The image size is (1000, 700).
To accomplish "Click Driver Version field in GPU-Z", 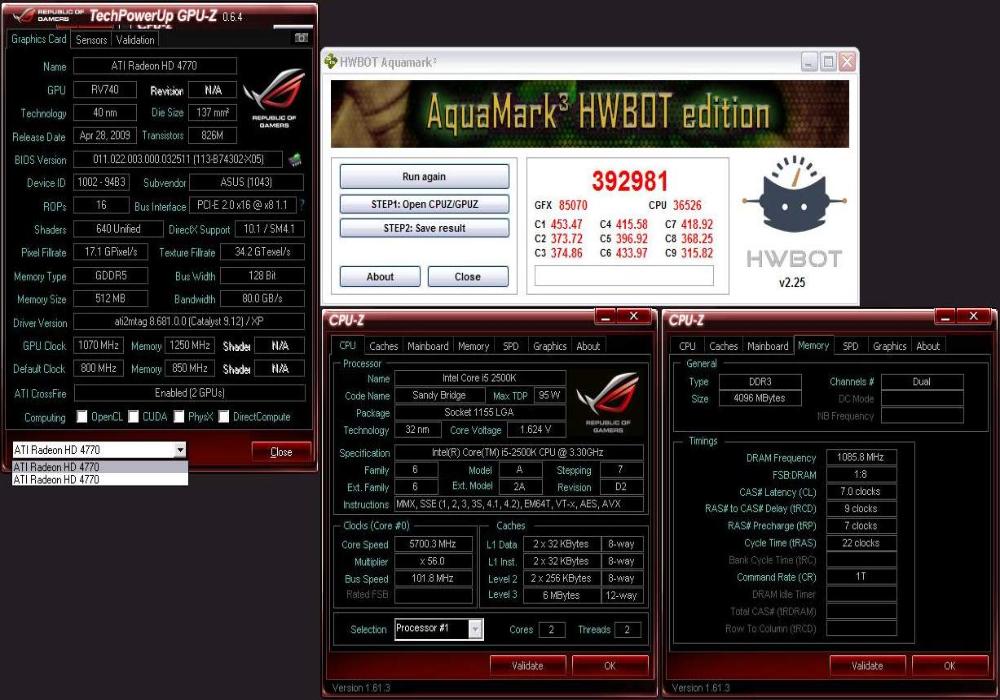I will pyautogui.click(x=189, y=322).
